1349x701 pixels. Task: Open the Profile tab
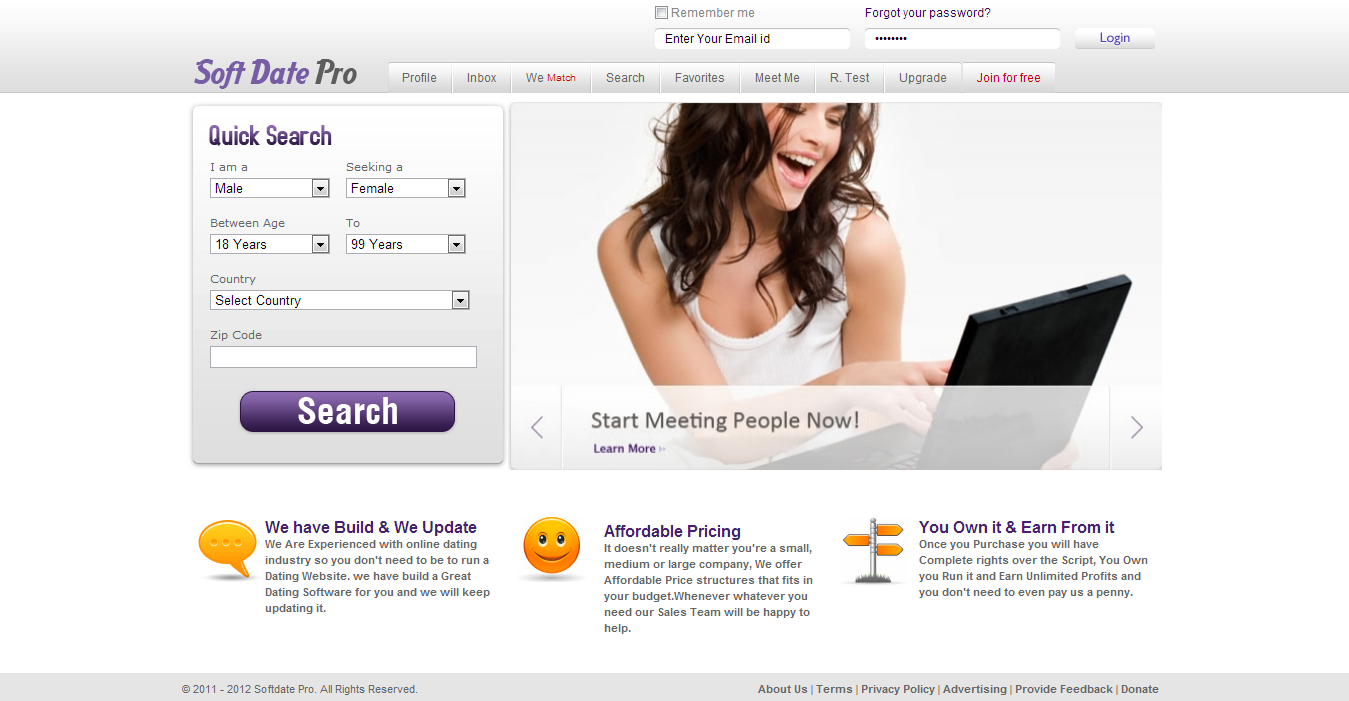(418, 77)
